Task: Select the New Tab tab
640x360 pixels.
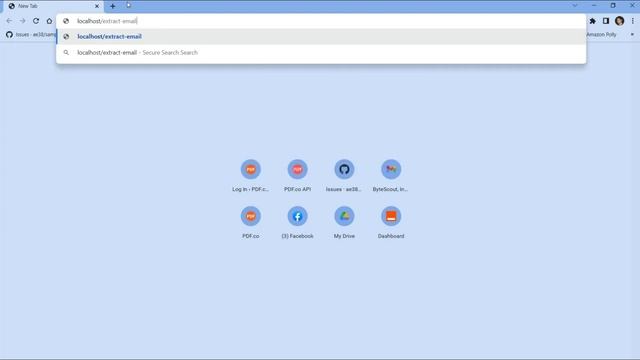Action: coord(53,6)
